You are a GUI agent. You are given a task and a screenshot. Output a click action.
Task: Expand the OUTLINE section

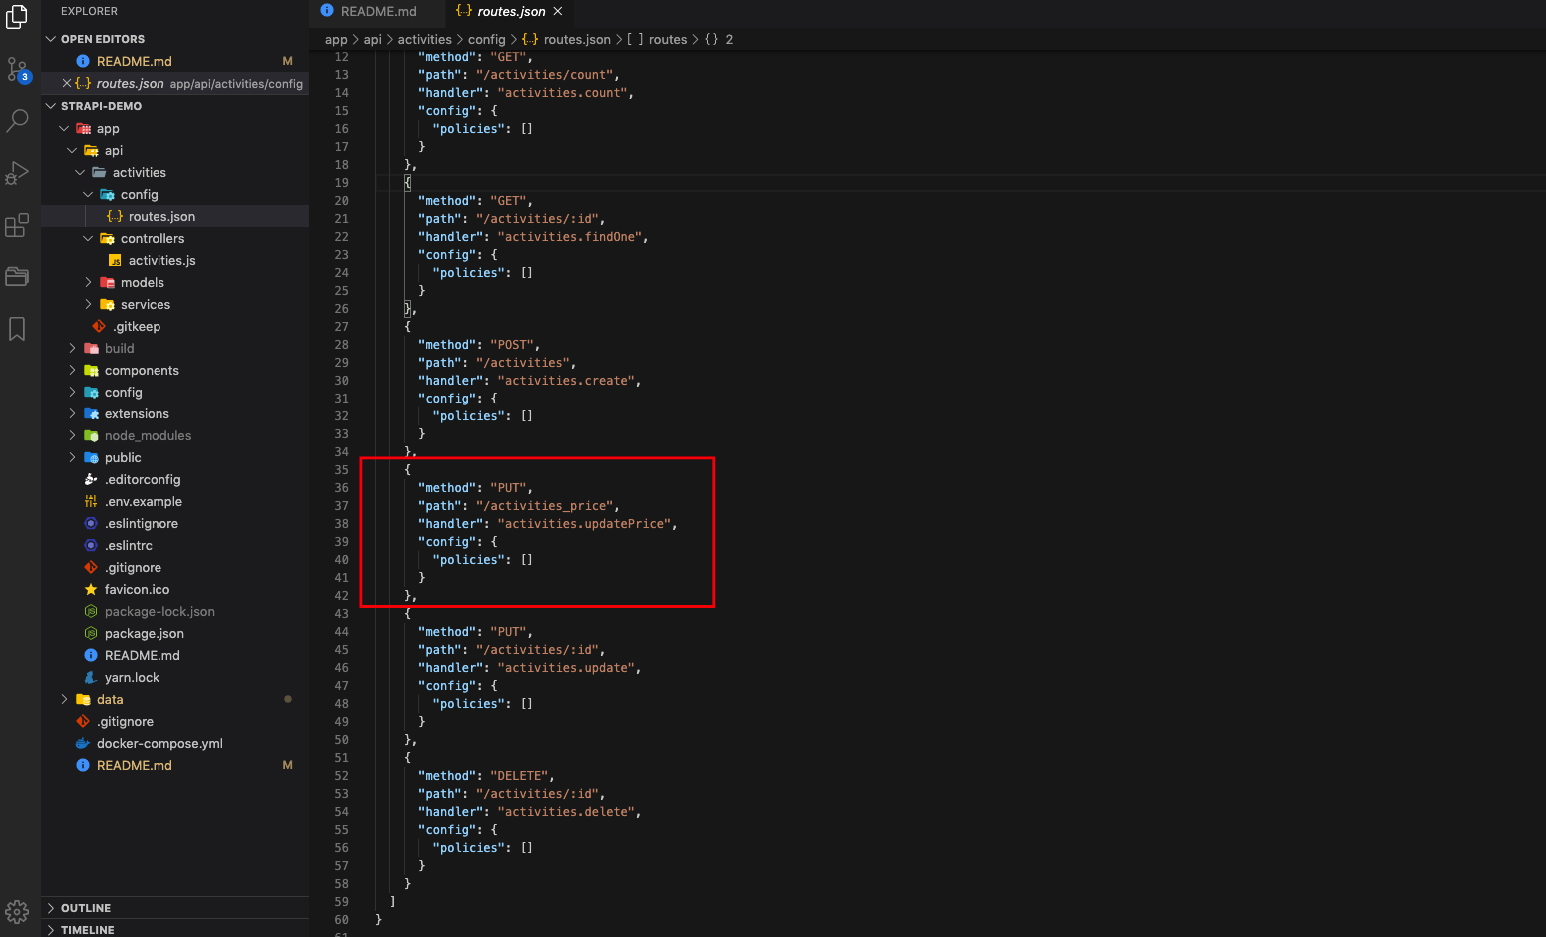point(87,907)
